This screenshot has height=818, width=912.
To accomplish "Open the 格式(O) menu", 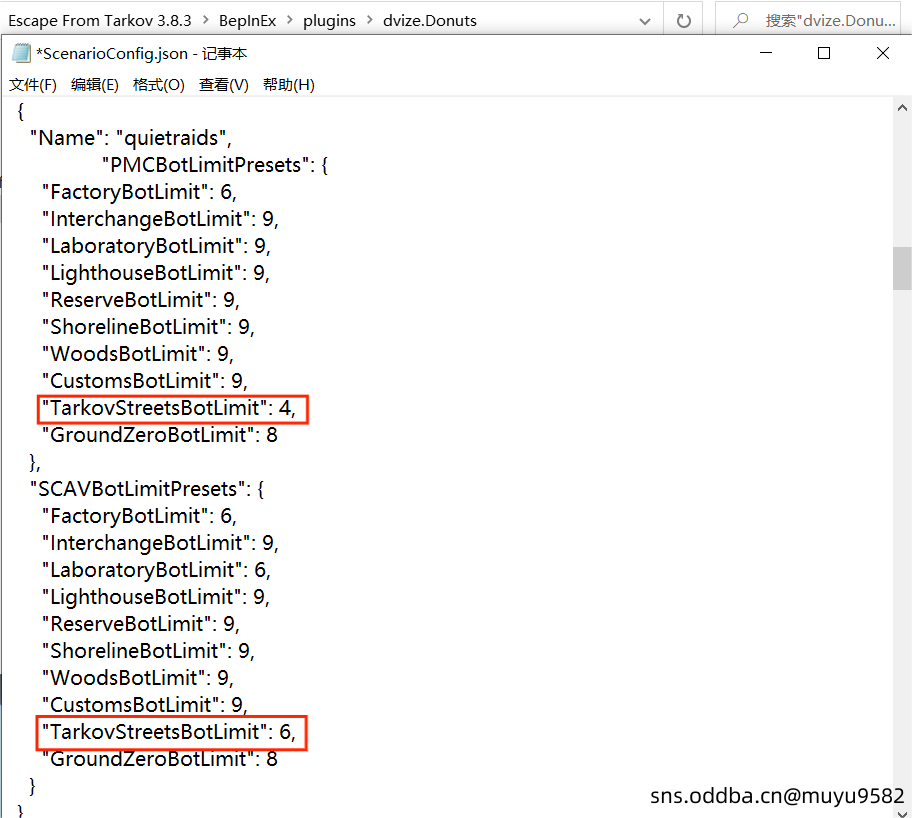I will click(159, 85).
